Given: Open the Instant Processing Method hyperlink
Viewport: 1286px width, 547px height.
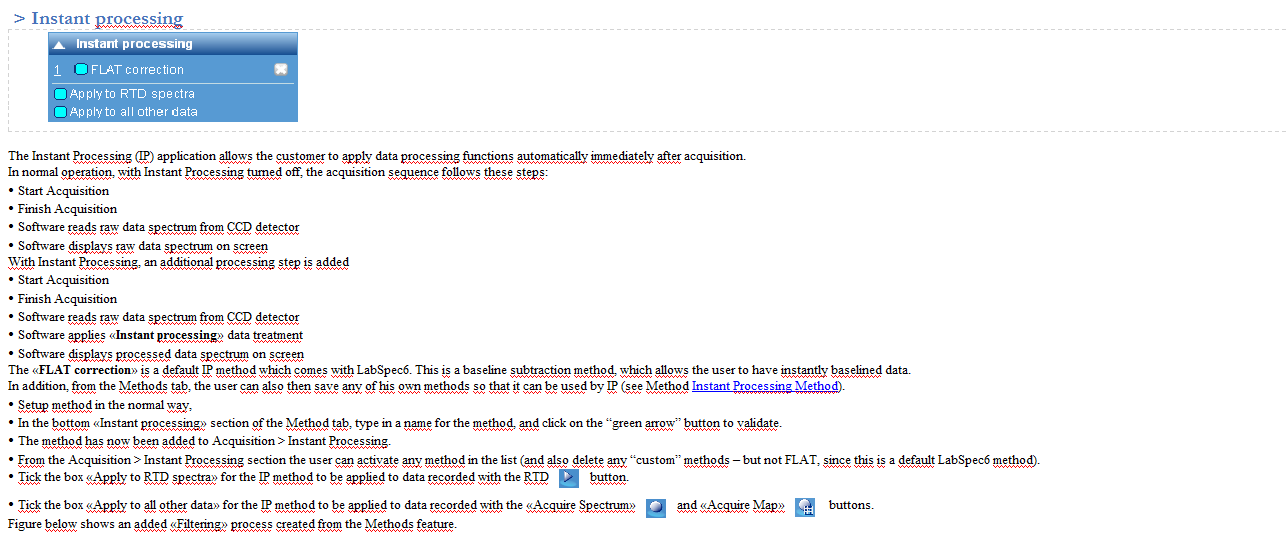Looking at the screenshot, I should point(767,386).
